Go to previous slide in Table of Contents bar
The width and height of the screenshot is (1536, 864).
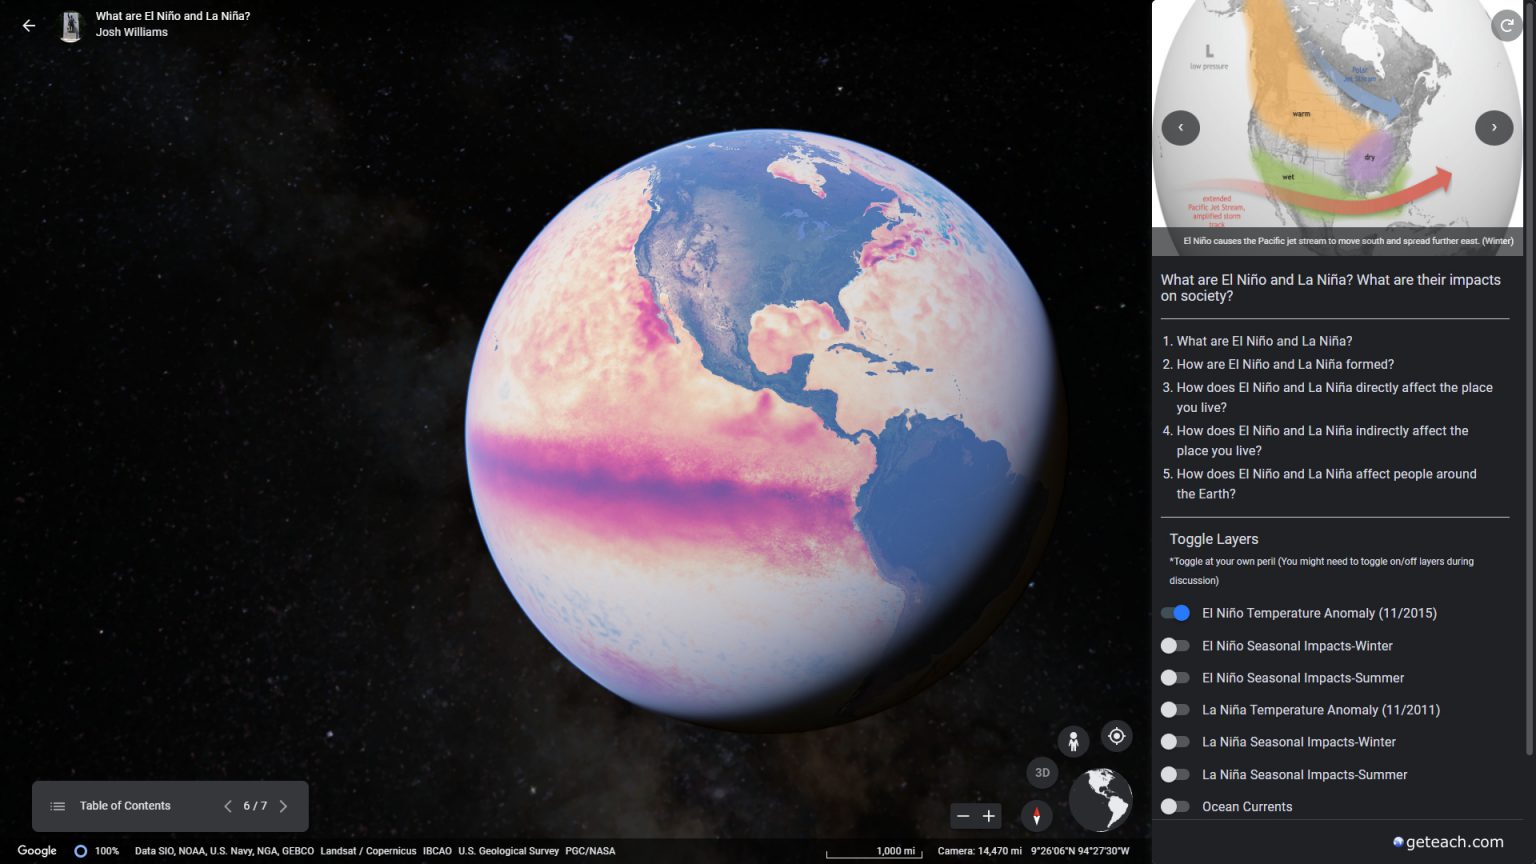click(228, 806)
